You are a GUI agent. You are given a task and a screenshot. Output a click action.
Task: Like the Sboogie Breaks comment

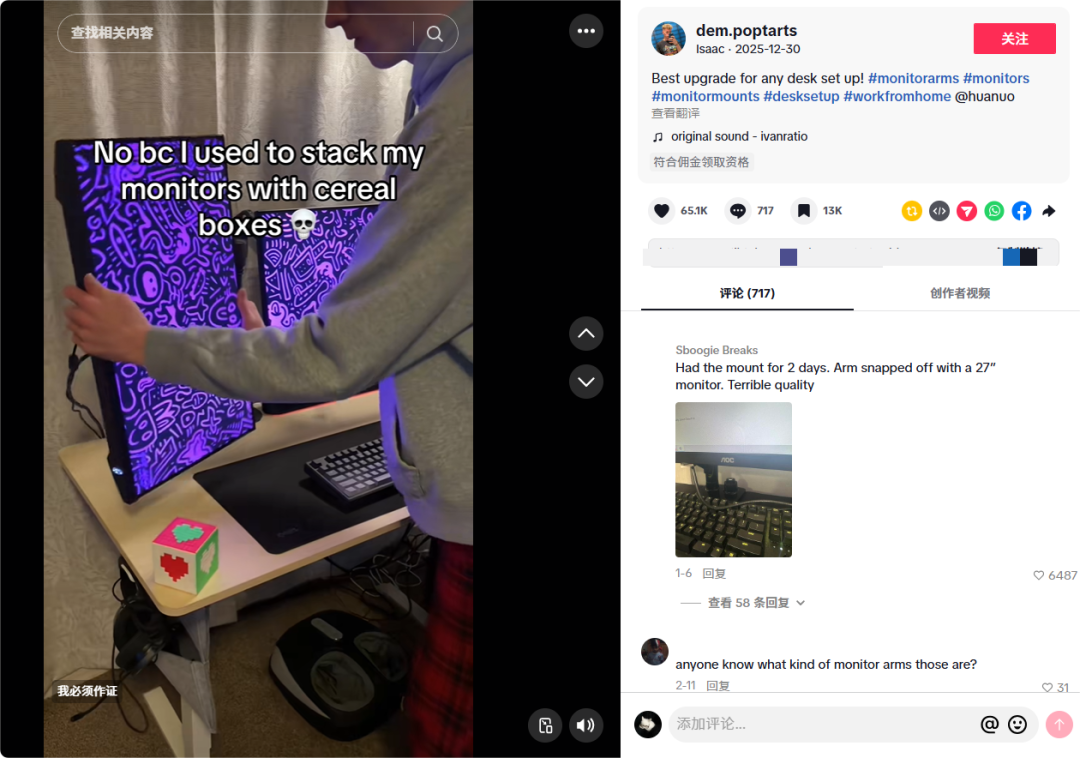tap(1039, 576)
